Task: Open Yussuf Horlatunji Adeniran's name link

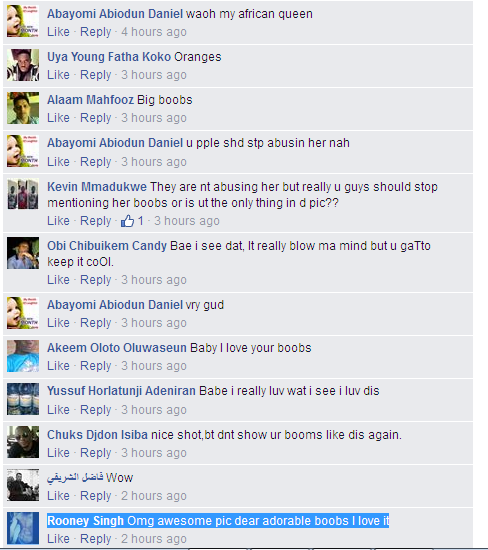Action: pos(121,391)
